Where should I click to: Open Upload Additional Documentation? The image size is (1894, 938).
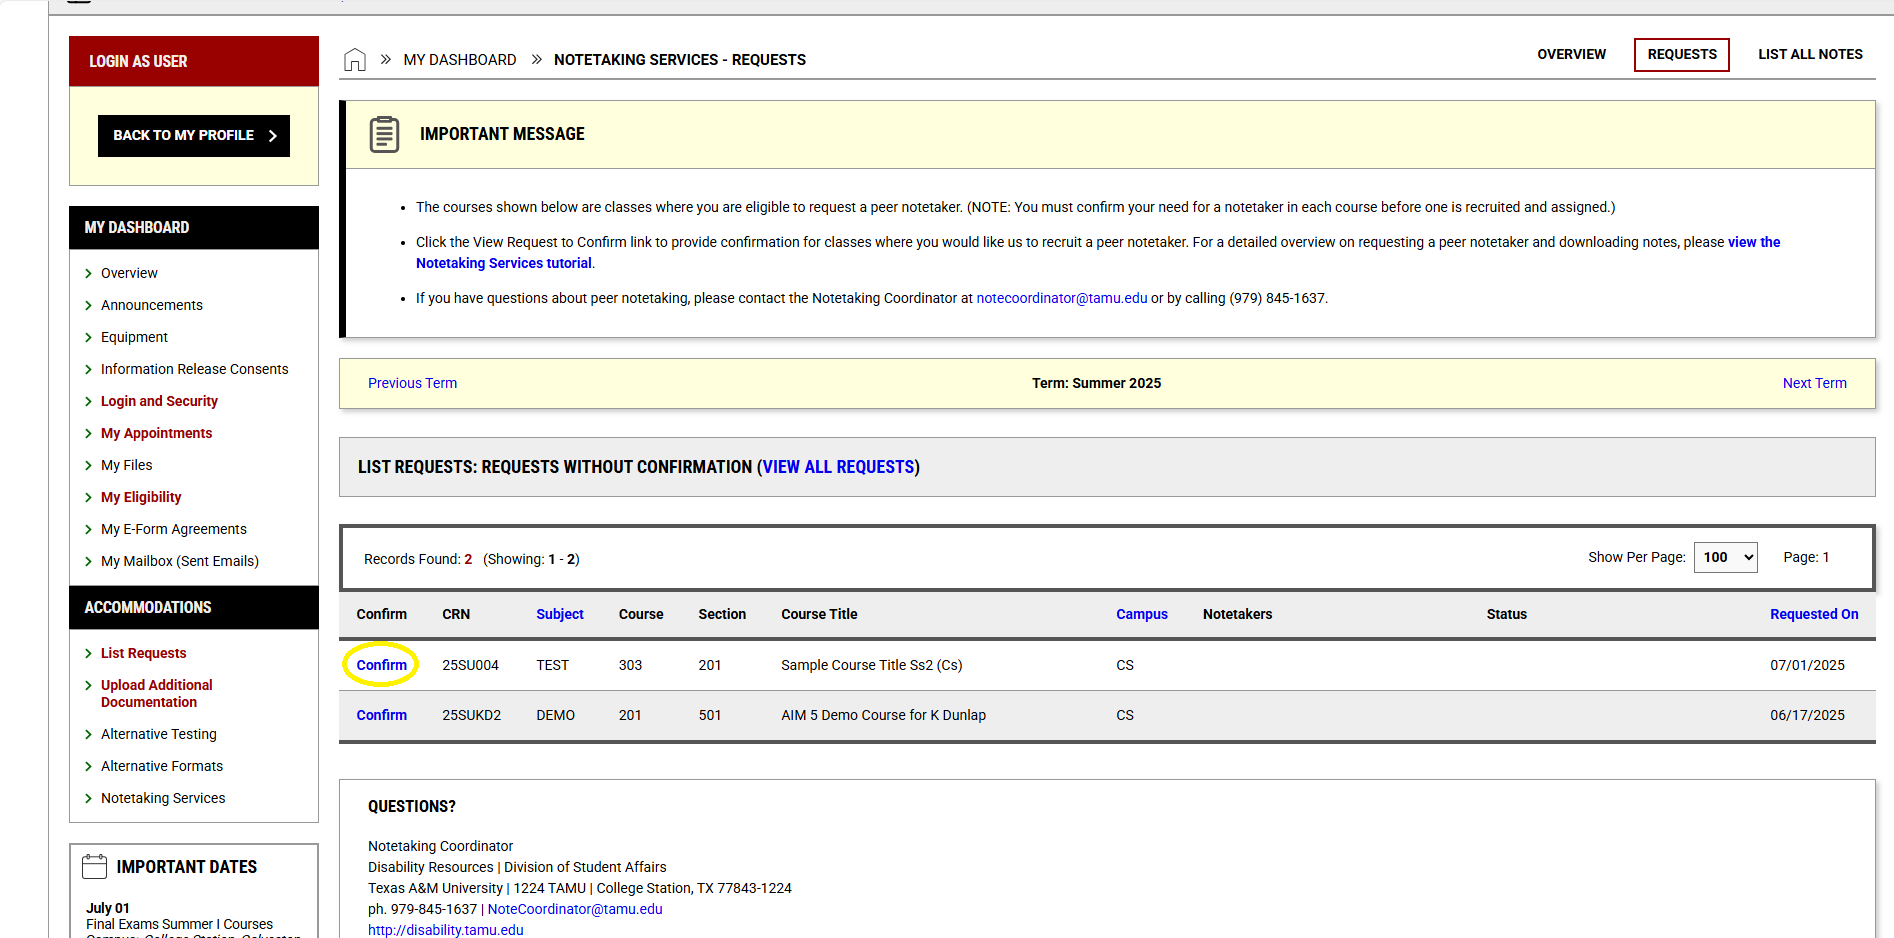tap(157, 693)
